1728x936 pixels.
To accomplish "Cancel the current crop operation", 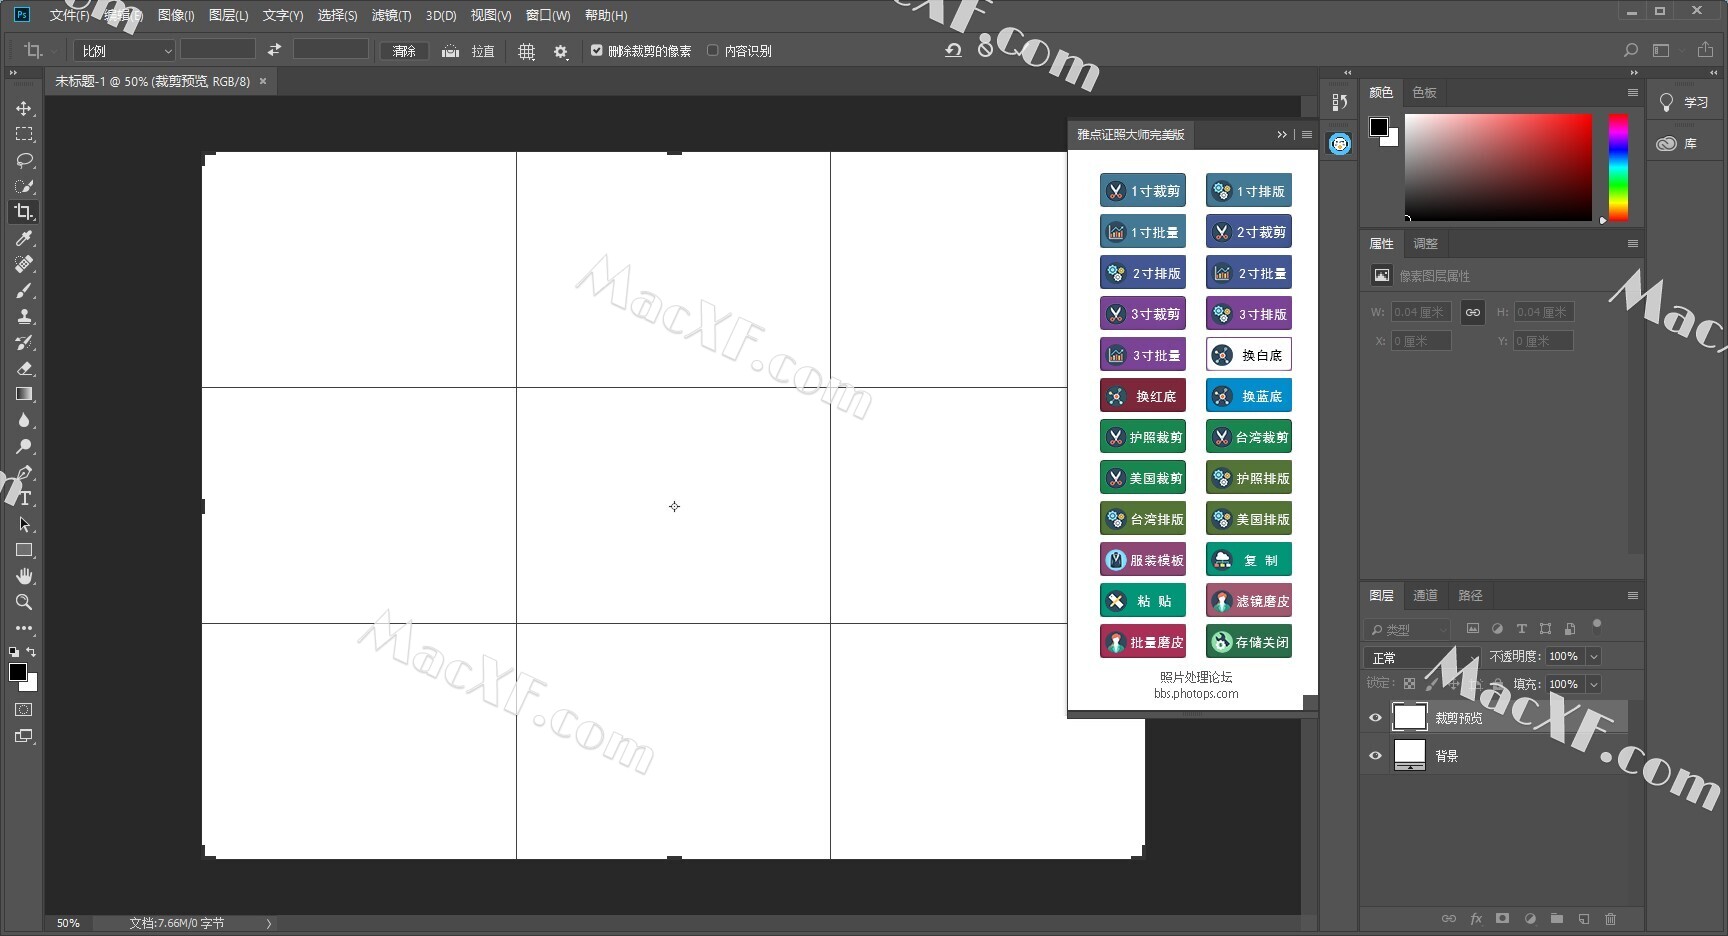I will pyautogui.click(x=986, y=49).
